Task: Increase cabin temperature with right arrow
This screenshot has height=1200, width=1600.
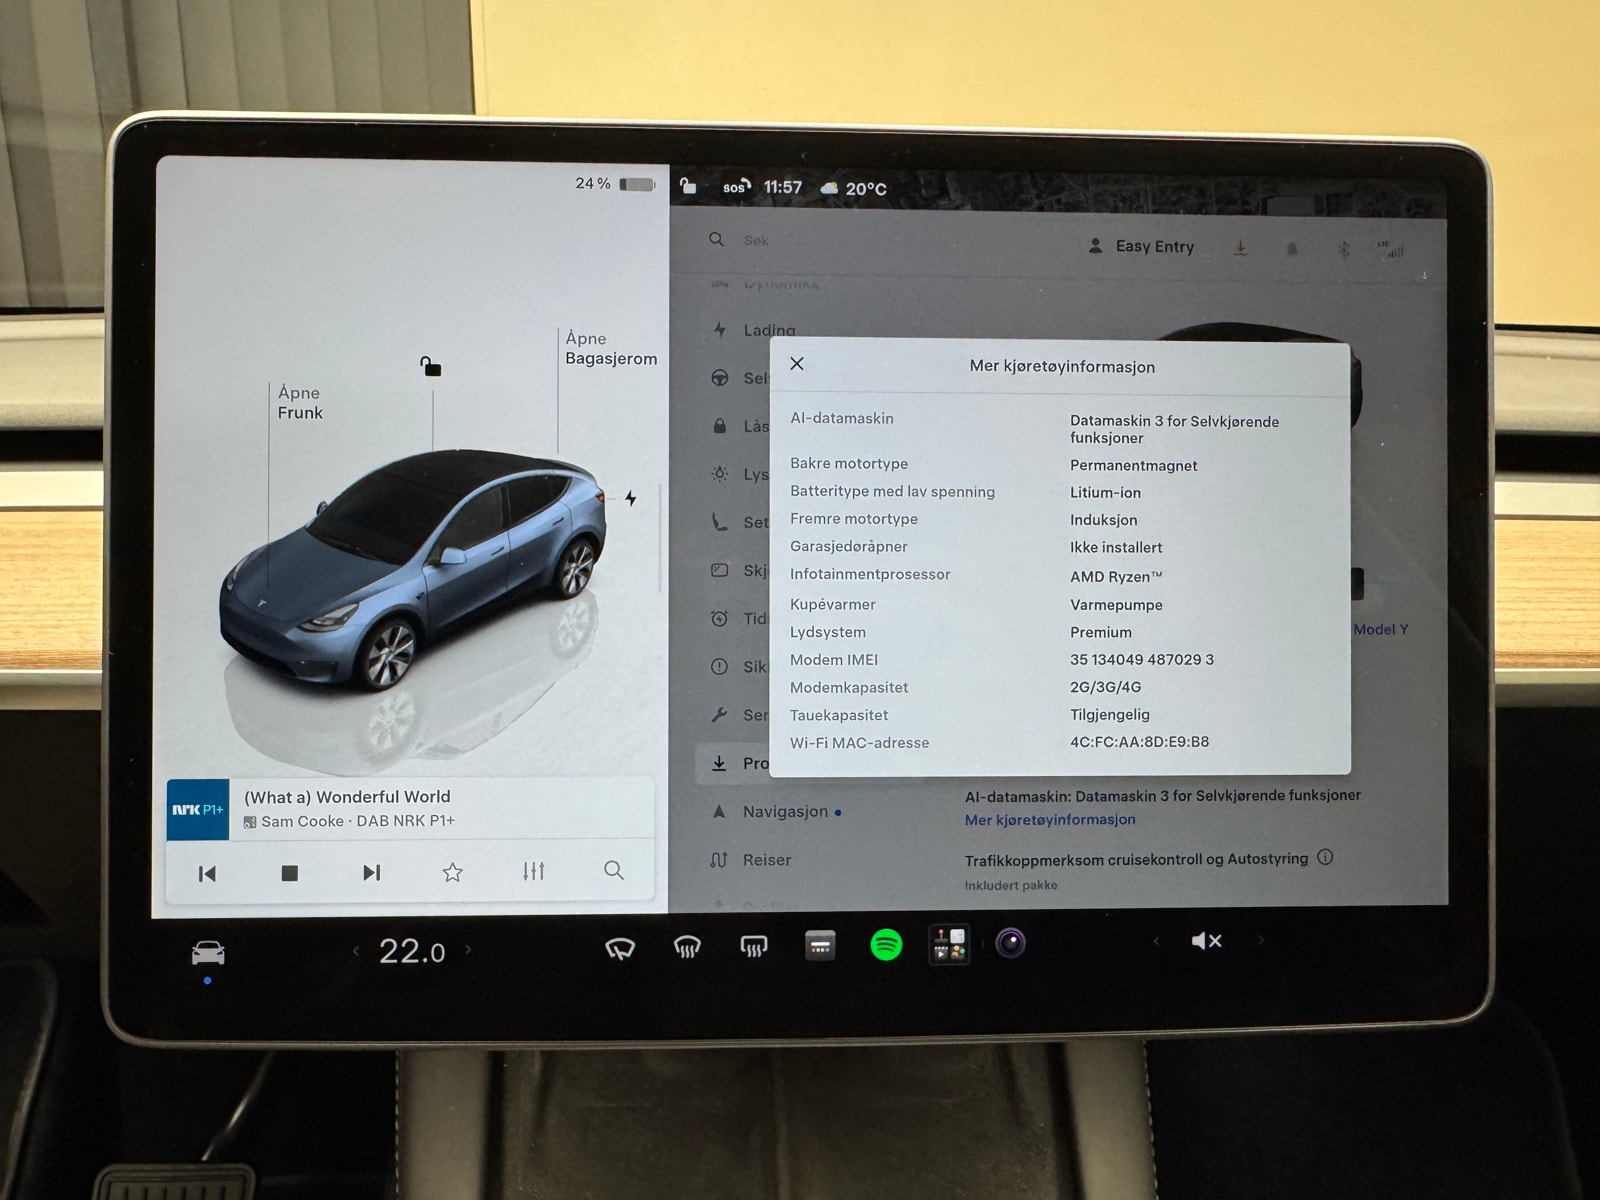Action: pyautogui.click(x=468, y=950)
